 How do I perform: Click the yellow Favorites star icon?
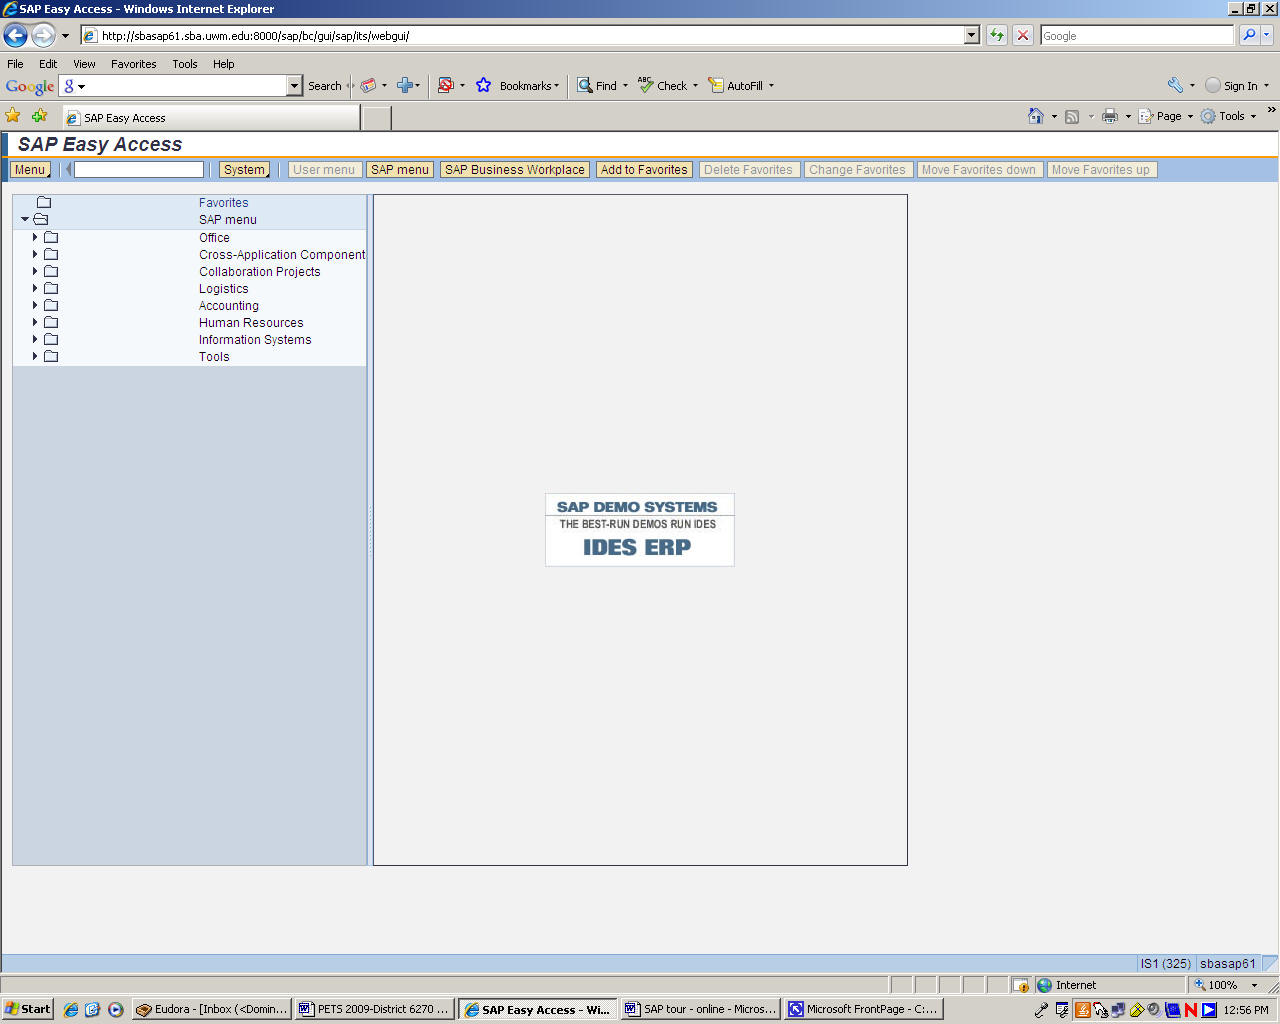tap(13, 116)
